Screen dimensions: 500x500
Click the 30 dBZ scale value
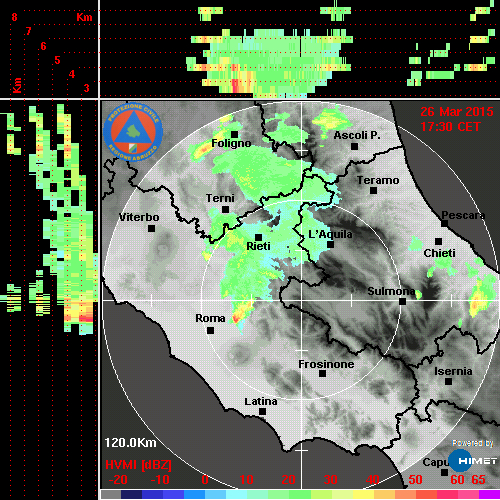331,480
